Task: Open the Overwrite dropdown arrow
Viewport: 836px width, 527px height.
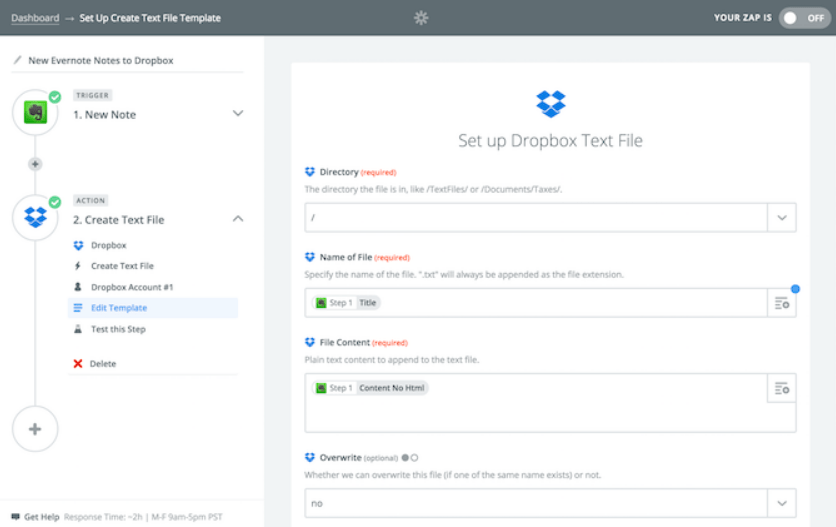Action: tap(782, 504)
